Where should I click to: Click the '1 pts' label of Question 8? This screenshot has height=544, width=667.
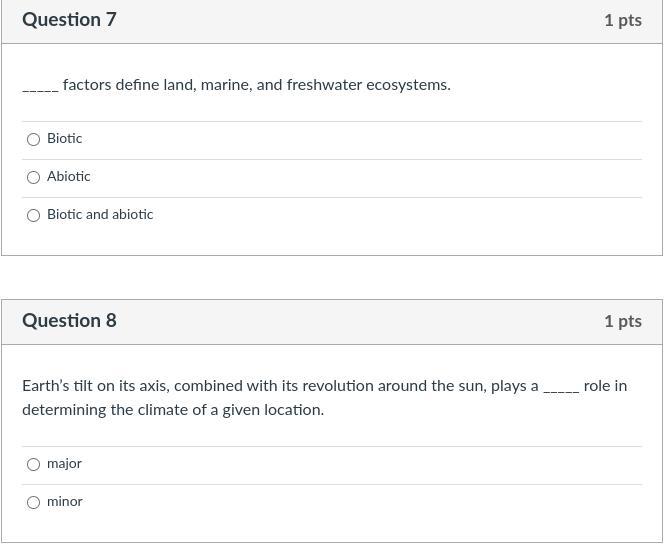tap(623, 321)
